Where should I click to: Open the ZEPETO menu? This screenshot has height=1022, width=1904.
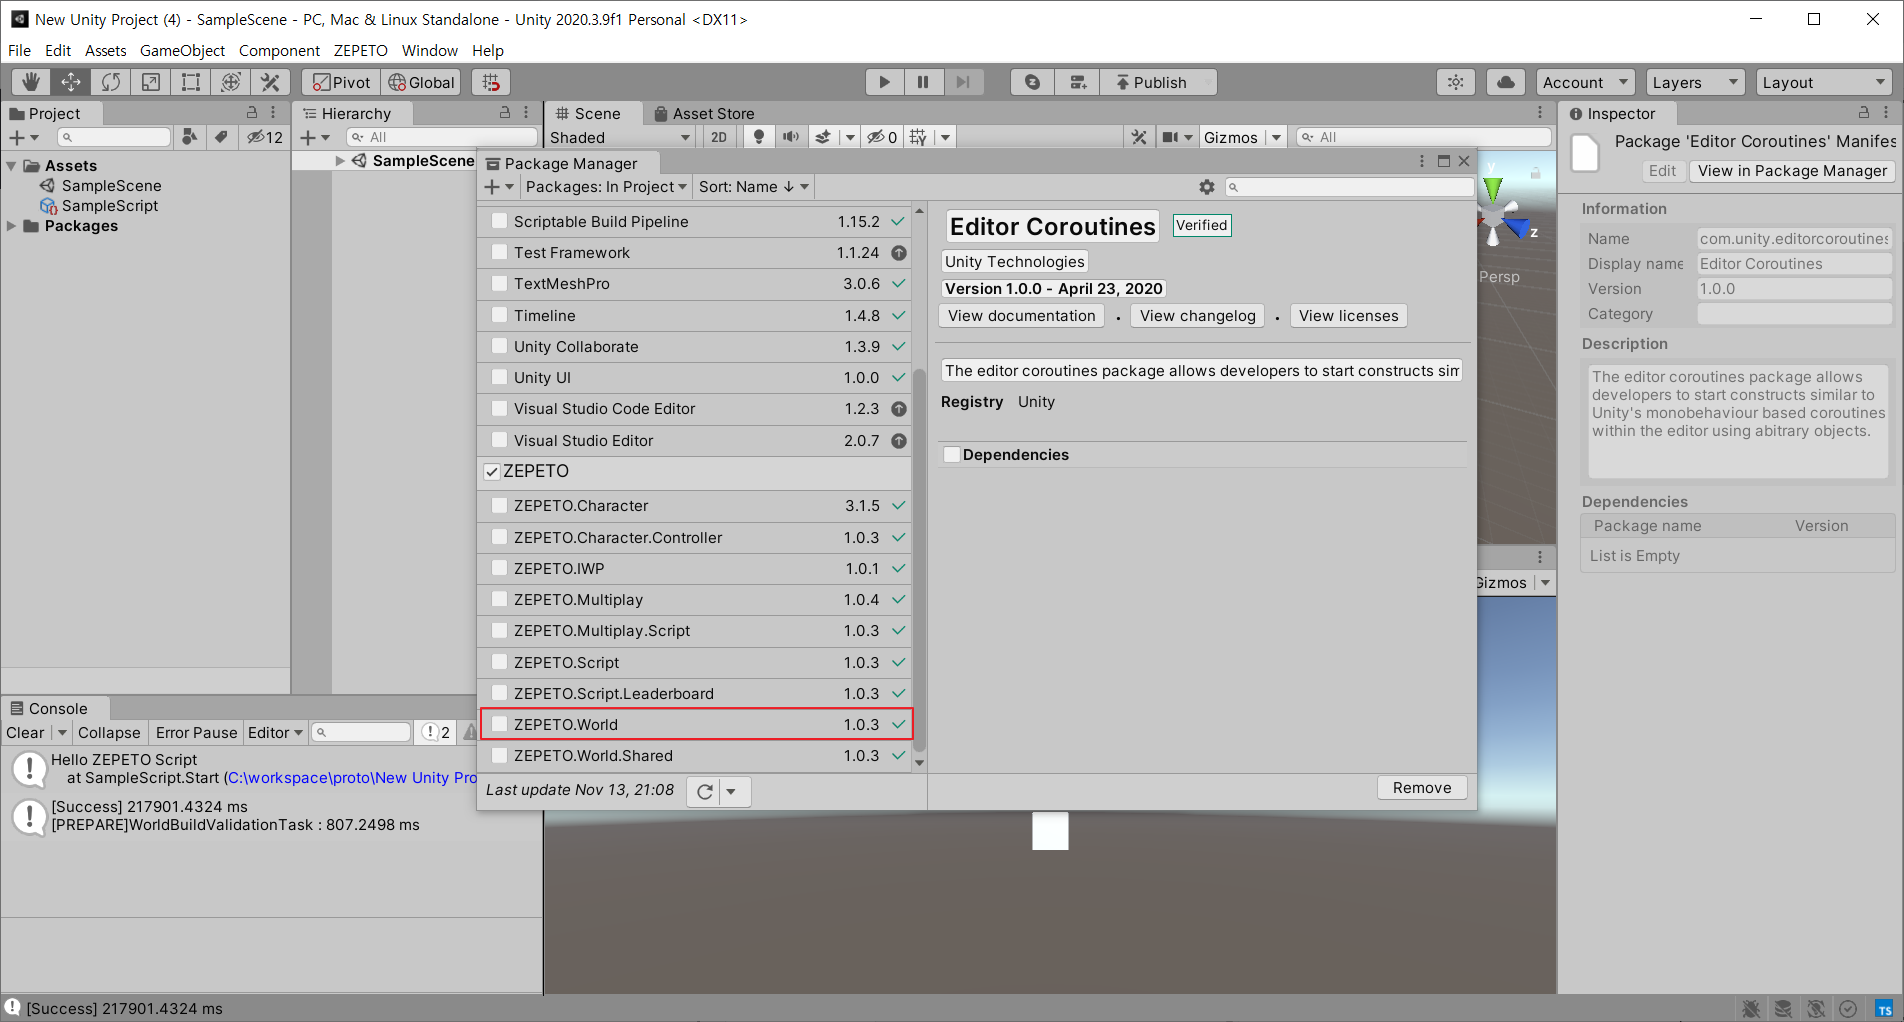point(360,50)
